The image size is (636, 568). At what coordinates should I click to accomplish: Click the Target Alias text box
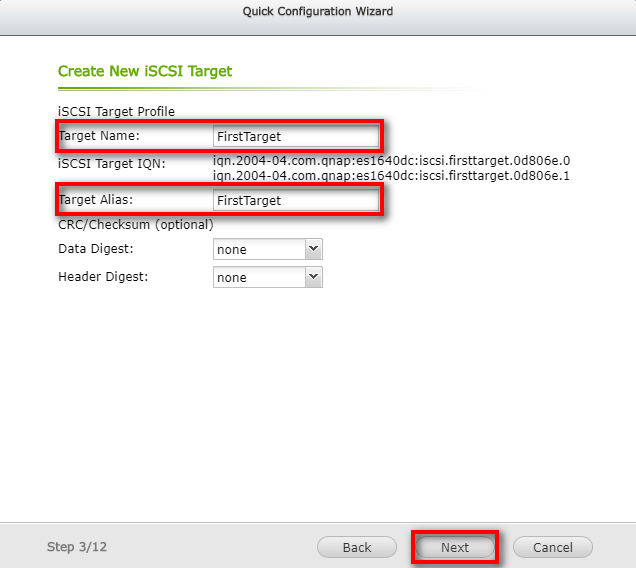(x=295, y=200)
